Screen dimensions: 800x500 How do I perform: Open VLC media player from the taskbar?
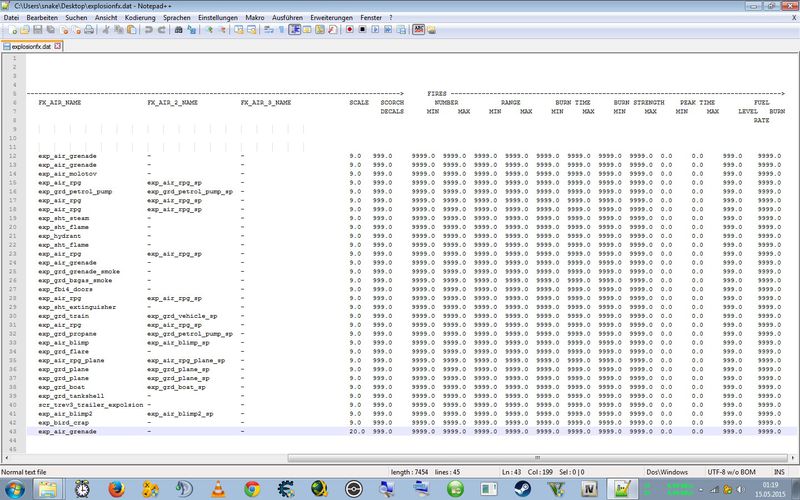pyautogui.click(x=217, y=487)
